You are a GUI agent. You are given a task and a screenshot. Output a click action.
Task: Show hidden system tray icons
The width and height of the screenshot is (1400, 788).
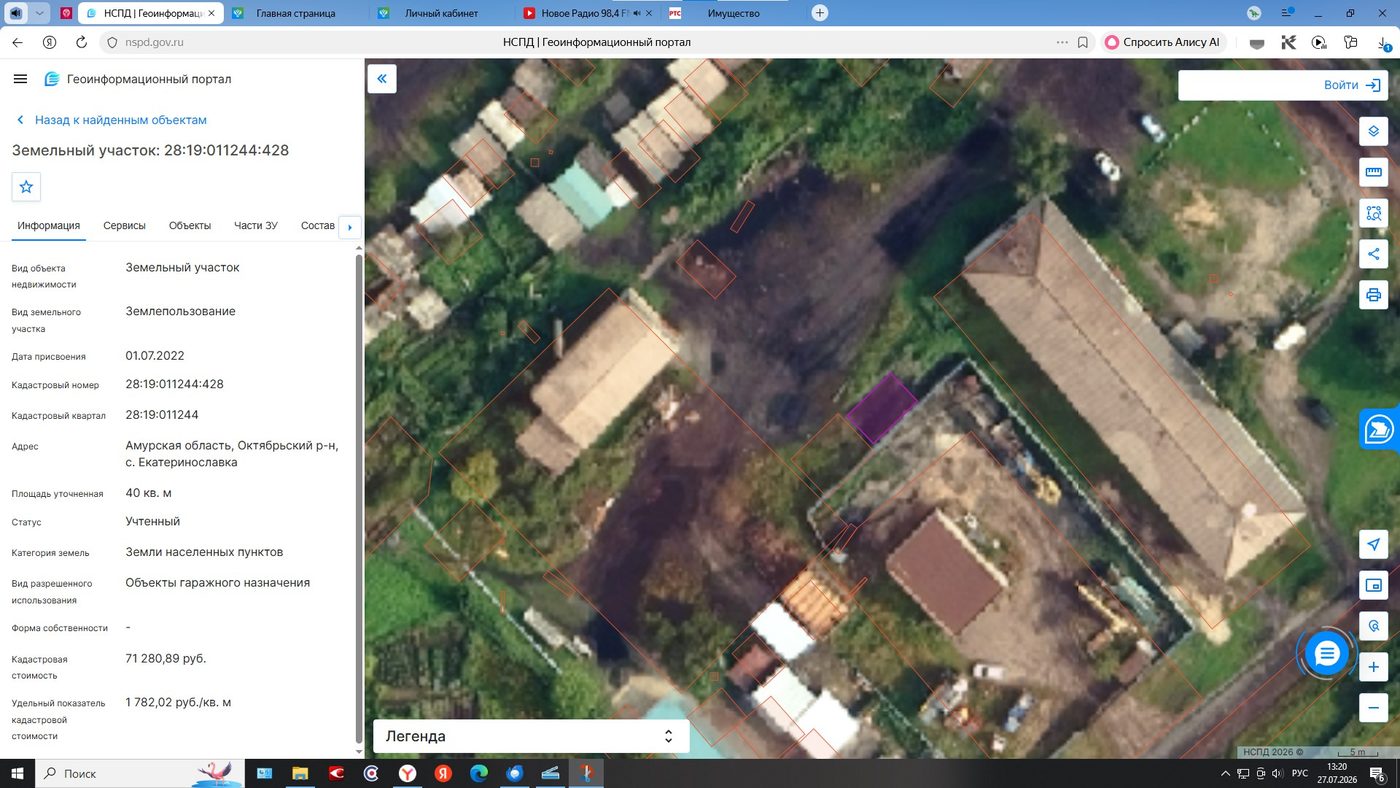click(x=1225, y=773)
